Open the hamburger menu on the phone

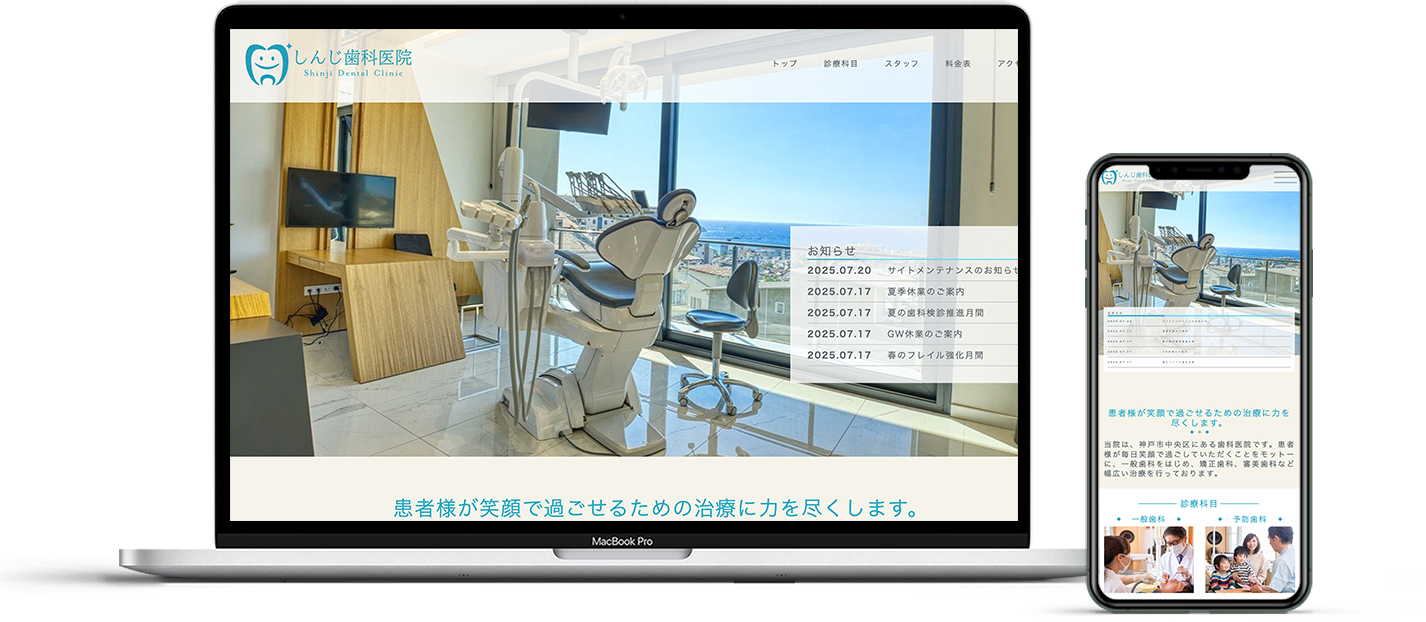pyautogui.click(x=1284, y=178)
